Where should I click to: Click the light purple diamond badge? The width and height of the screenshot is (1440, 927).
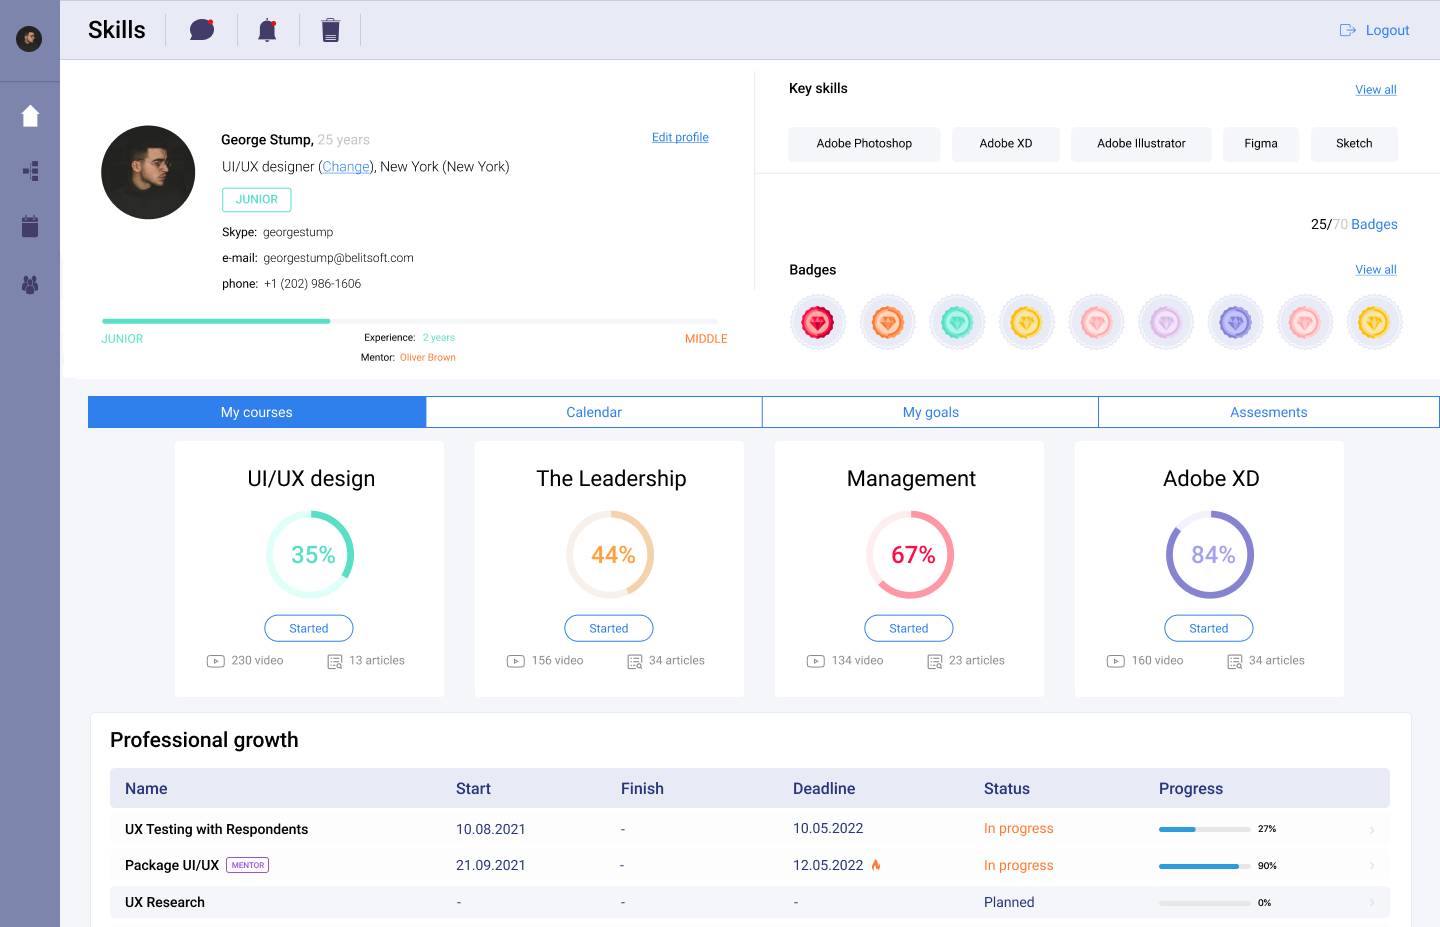1166,322
